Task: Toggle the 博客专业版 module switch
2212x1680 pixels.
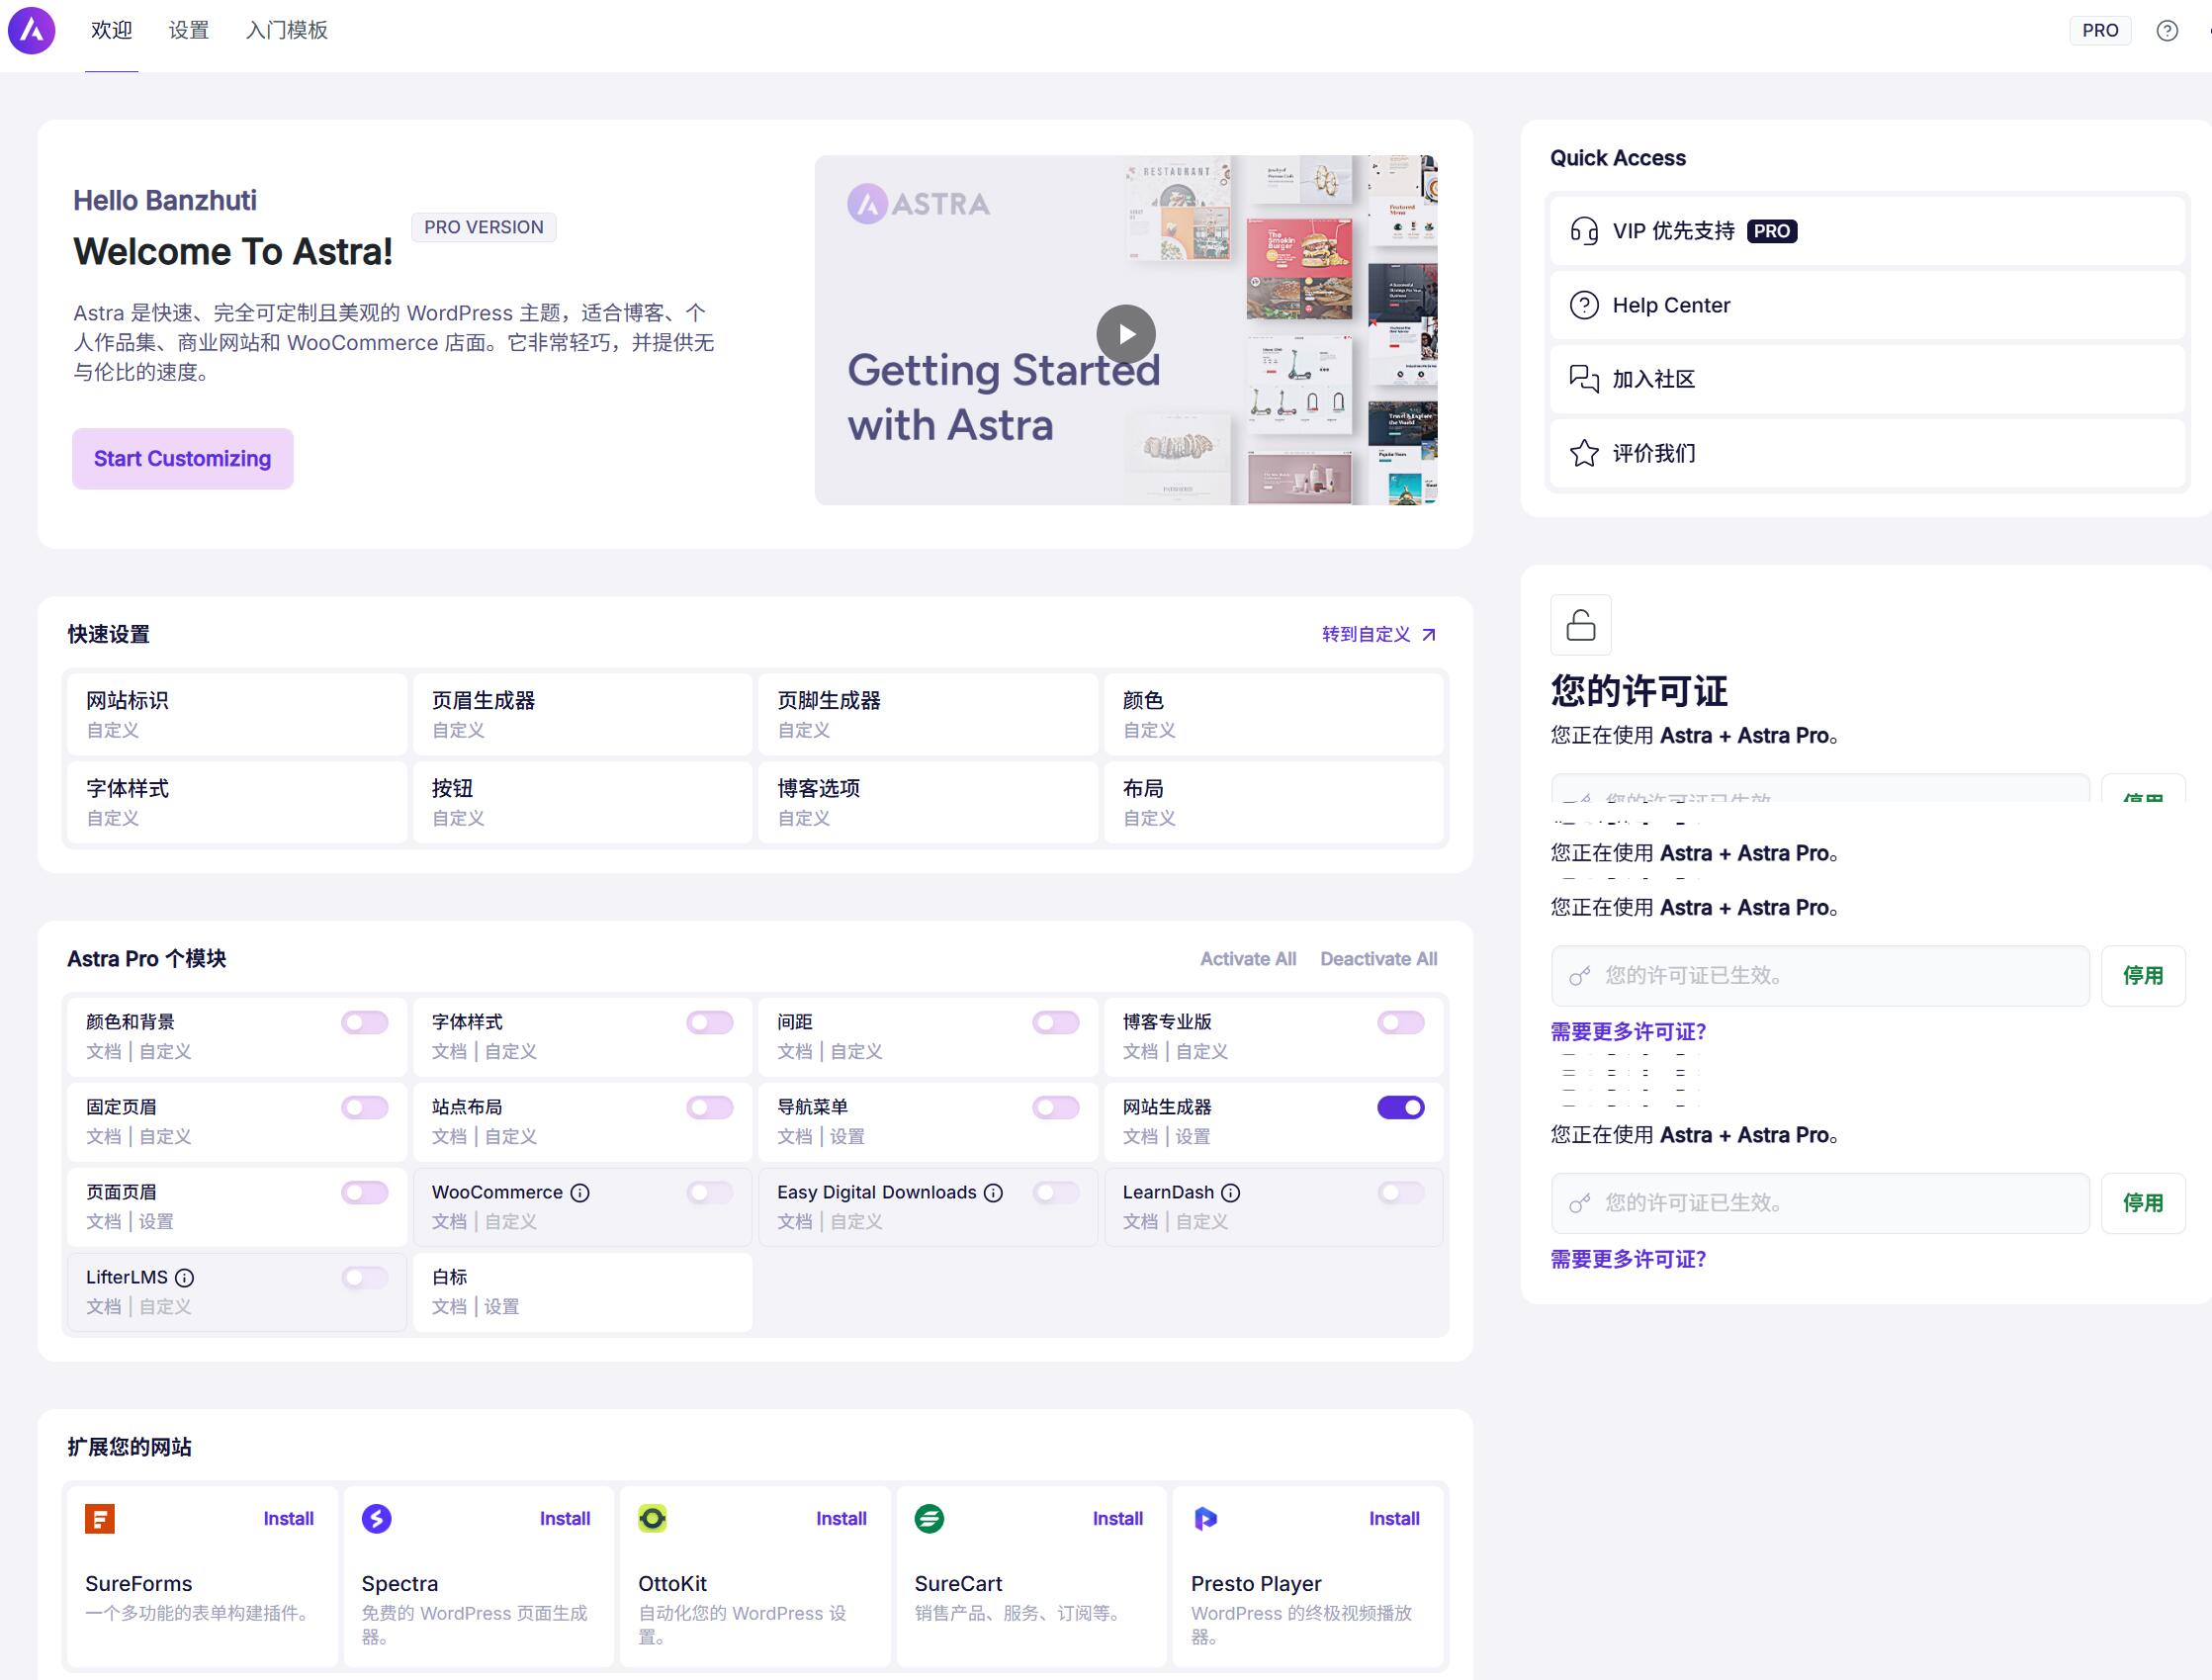Action: tap(1401, 1022)
